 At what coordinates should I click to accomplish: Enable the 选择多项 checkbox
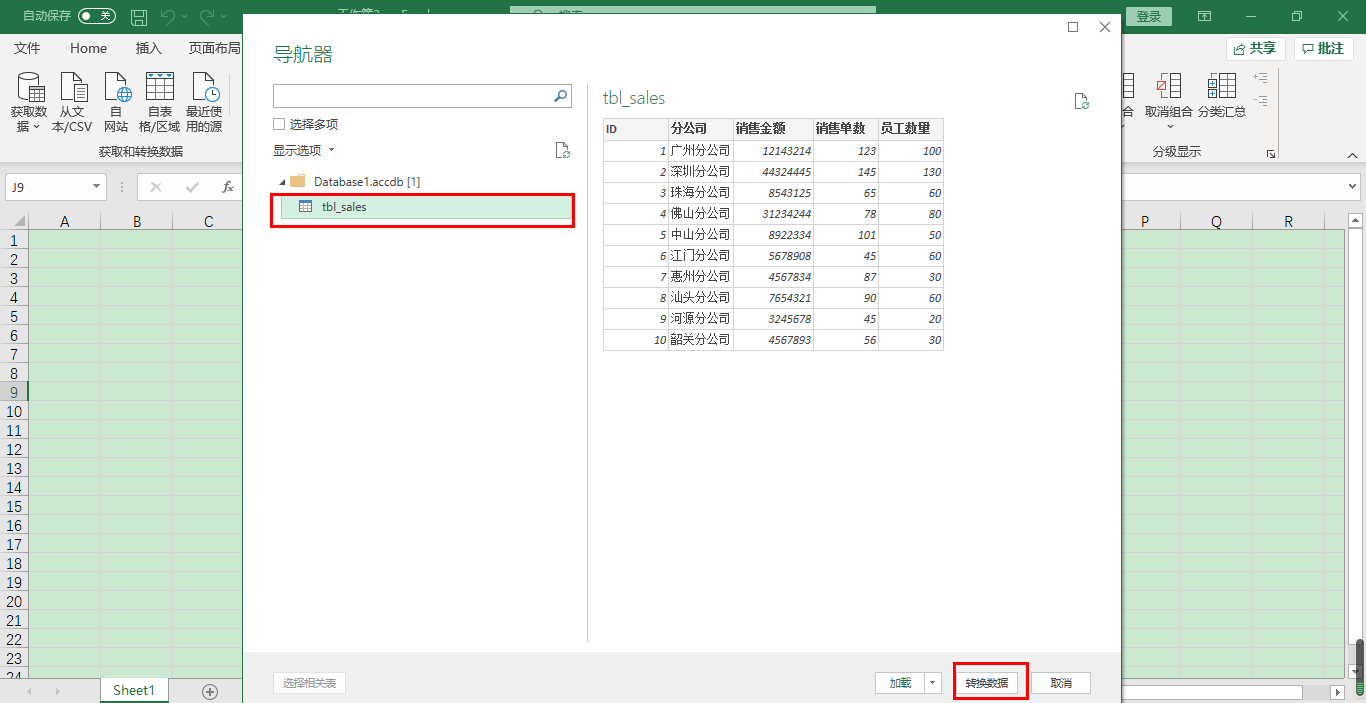point(279,124)
